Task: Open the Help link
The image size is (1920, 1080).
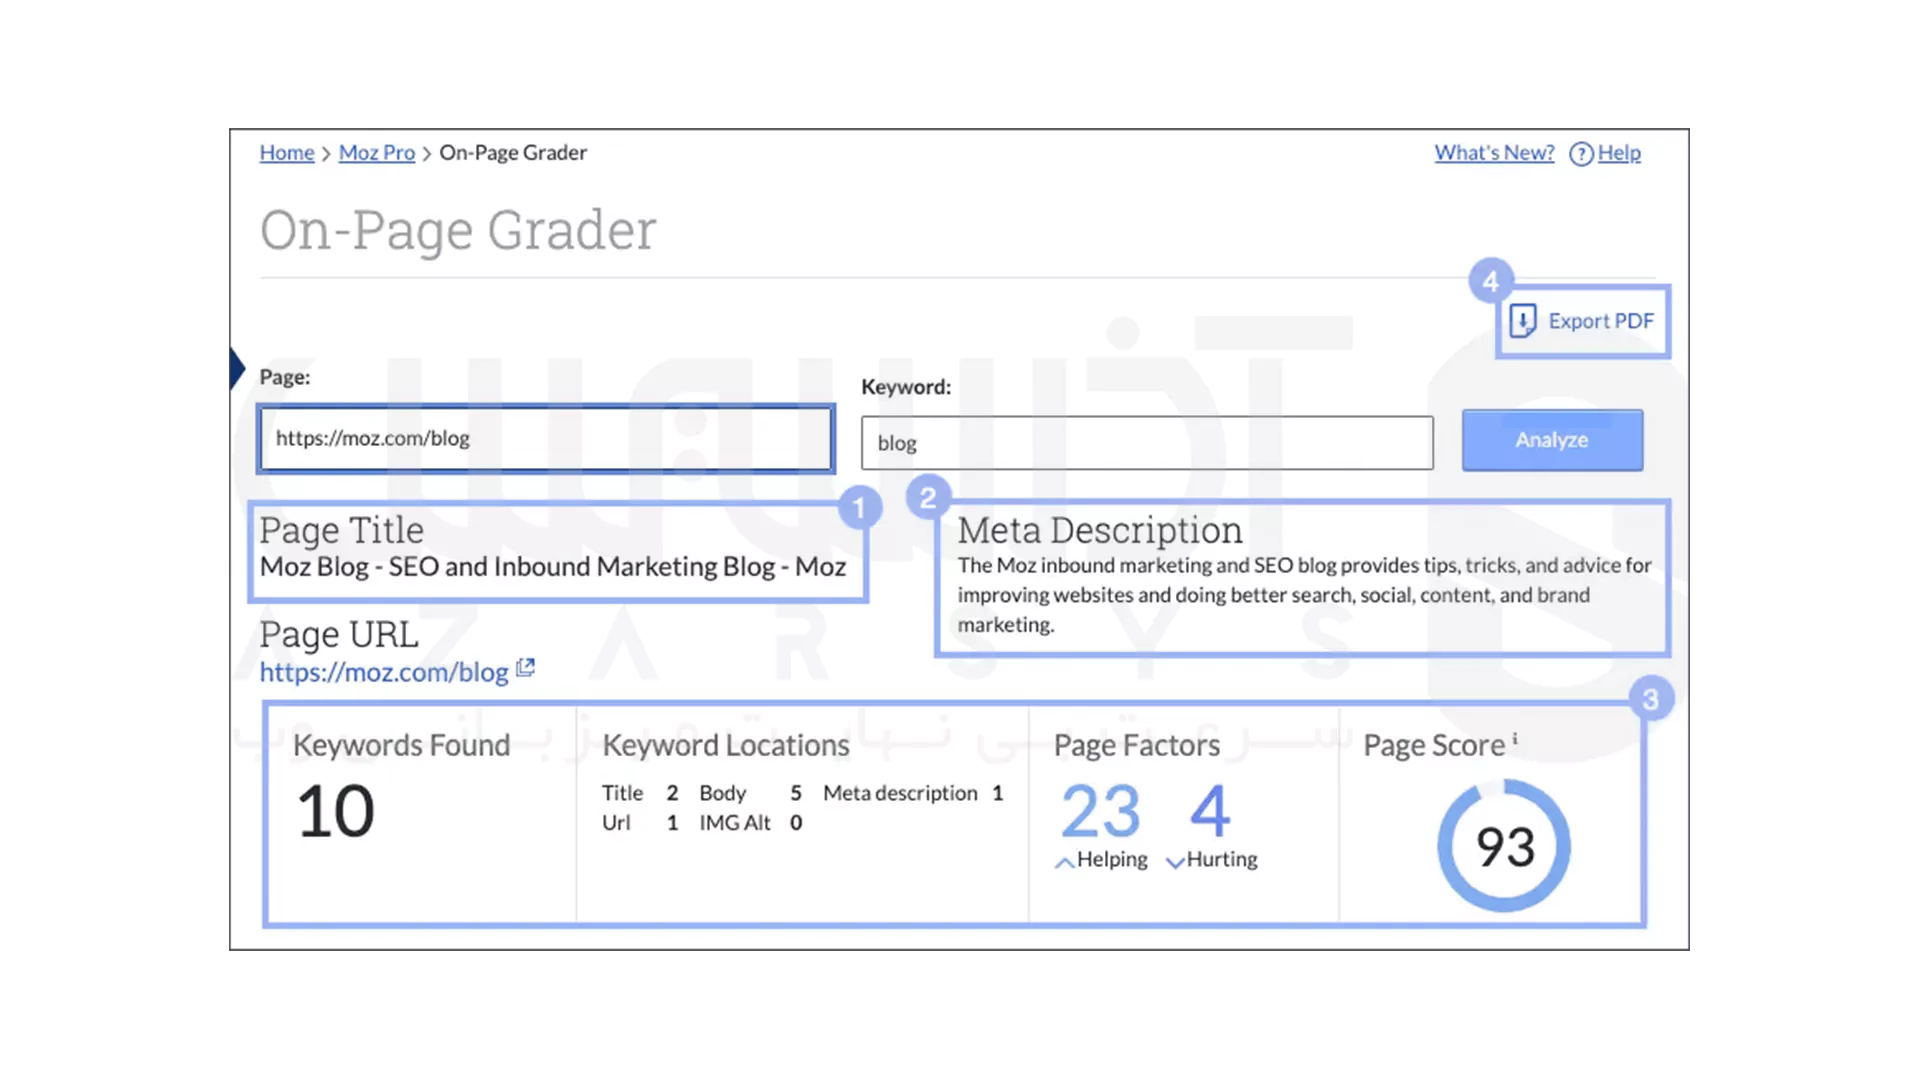Action: (1619, 153)
